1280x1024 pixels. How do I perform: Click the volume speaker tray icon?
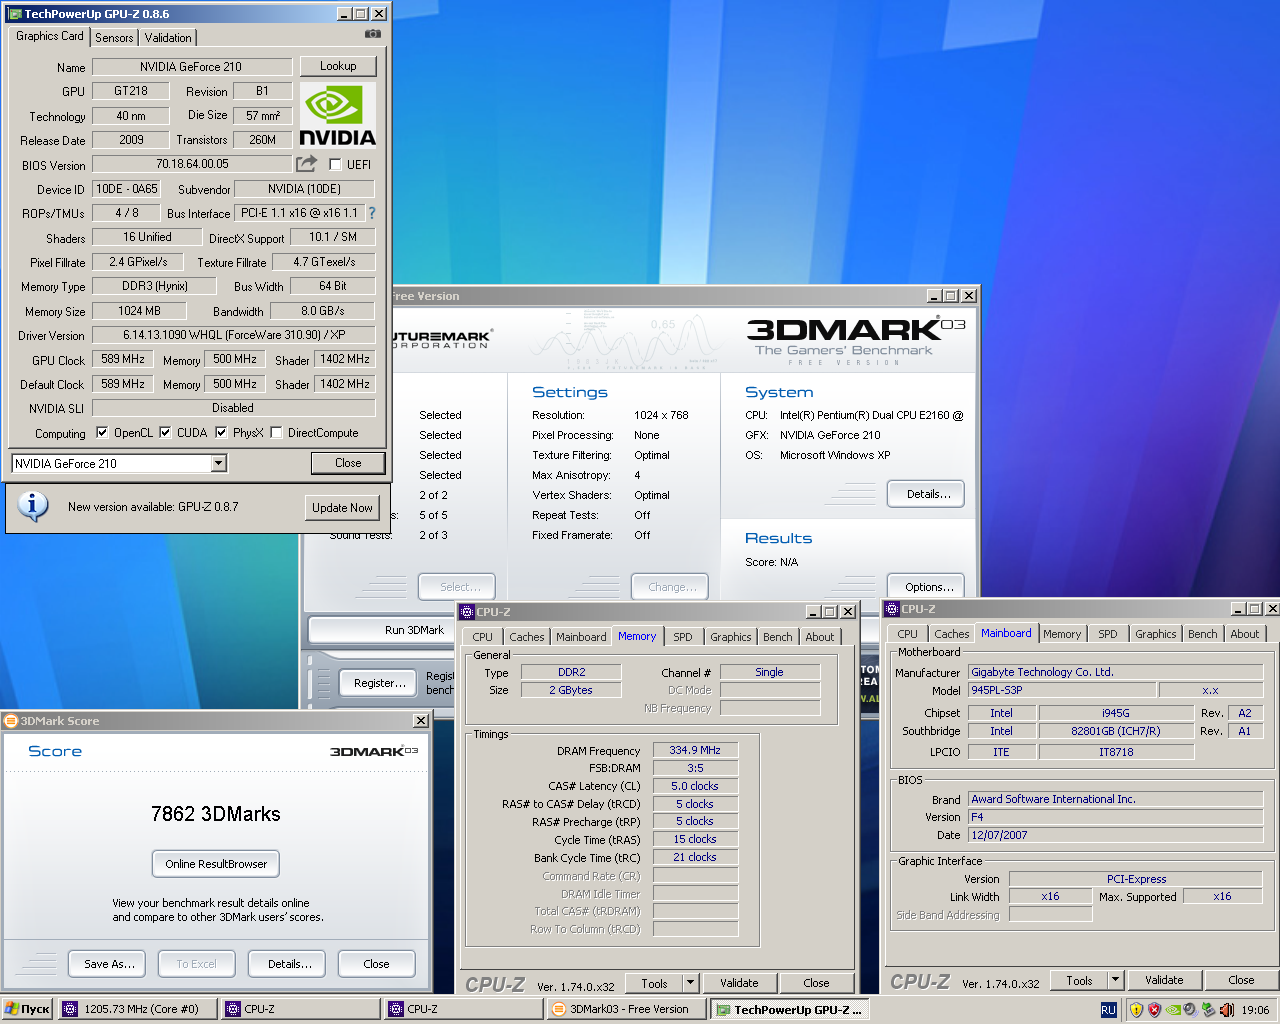point(1226,1010)
